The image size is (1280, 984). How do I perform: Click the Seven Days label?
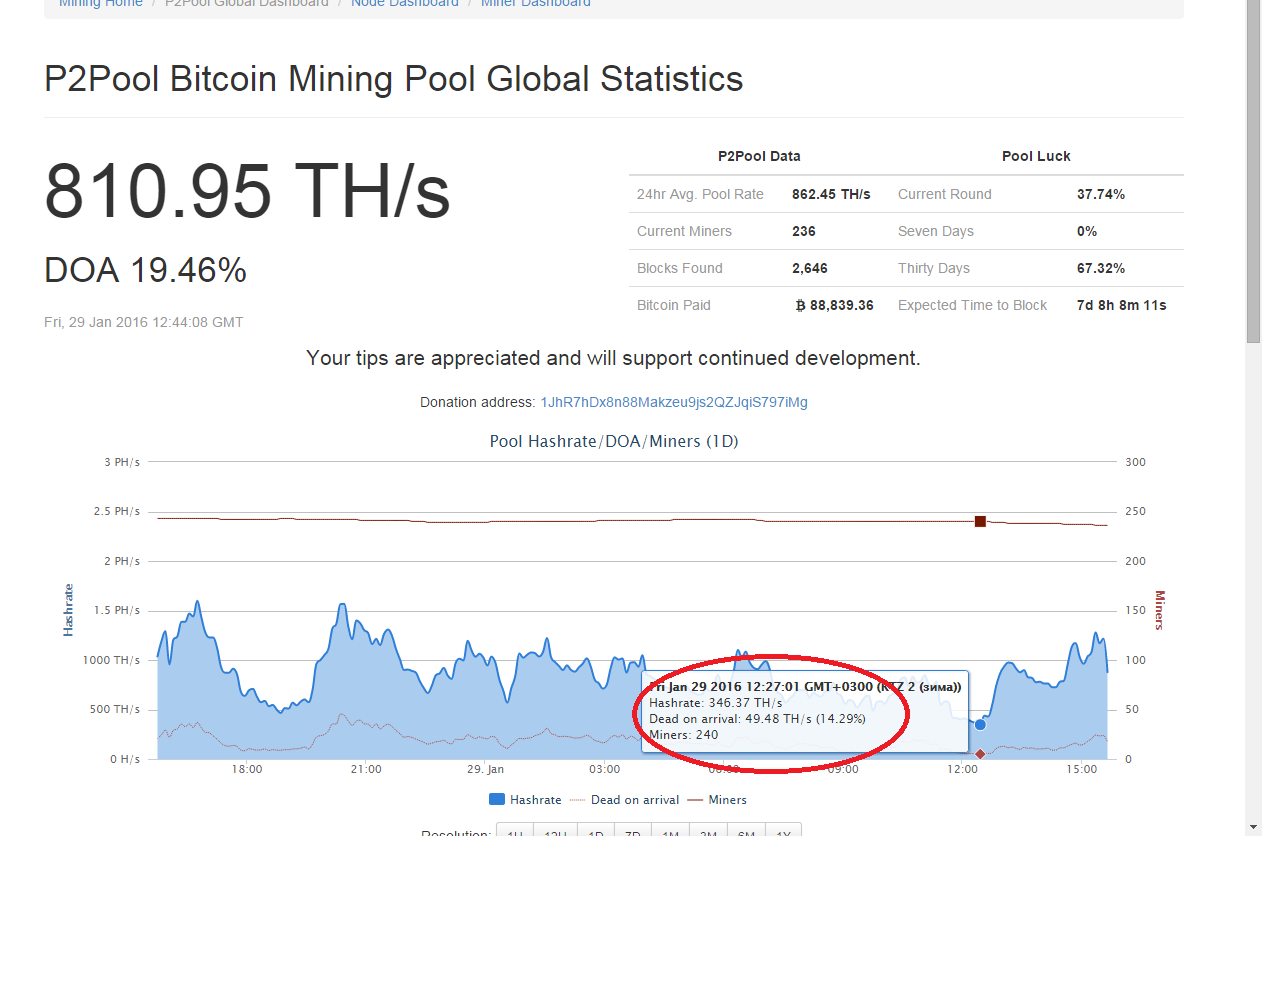click(936, 231)
